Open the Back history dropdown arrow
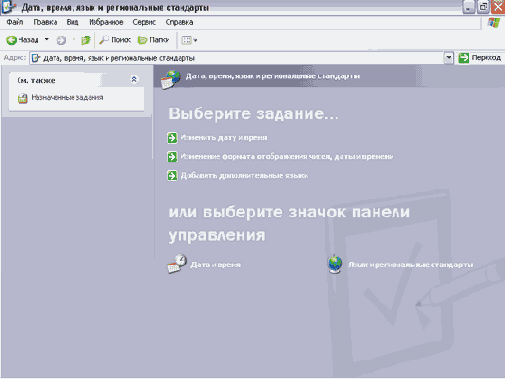This screenshot has width=505, height=379. pos(47,39)
